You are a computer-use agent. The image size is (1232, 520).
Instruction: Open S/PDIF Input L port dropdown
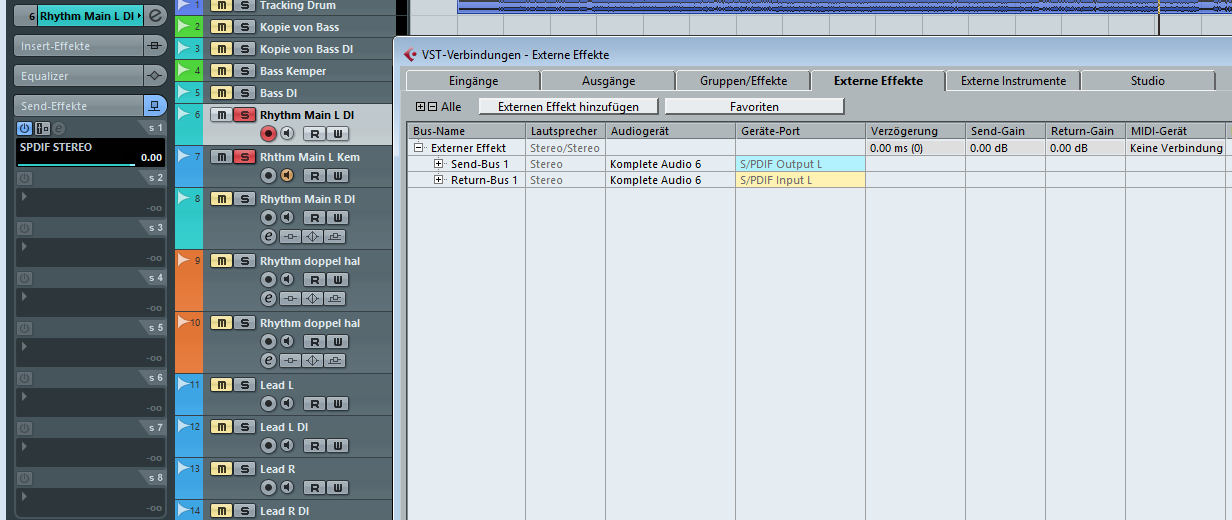click(x=800, y=180)
